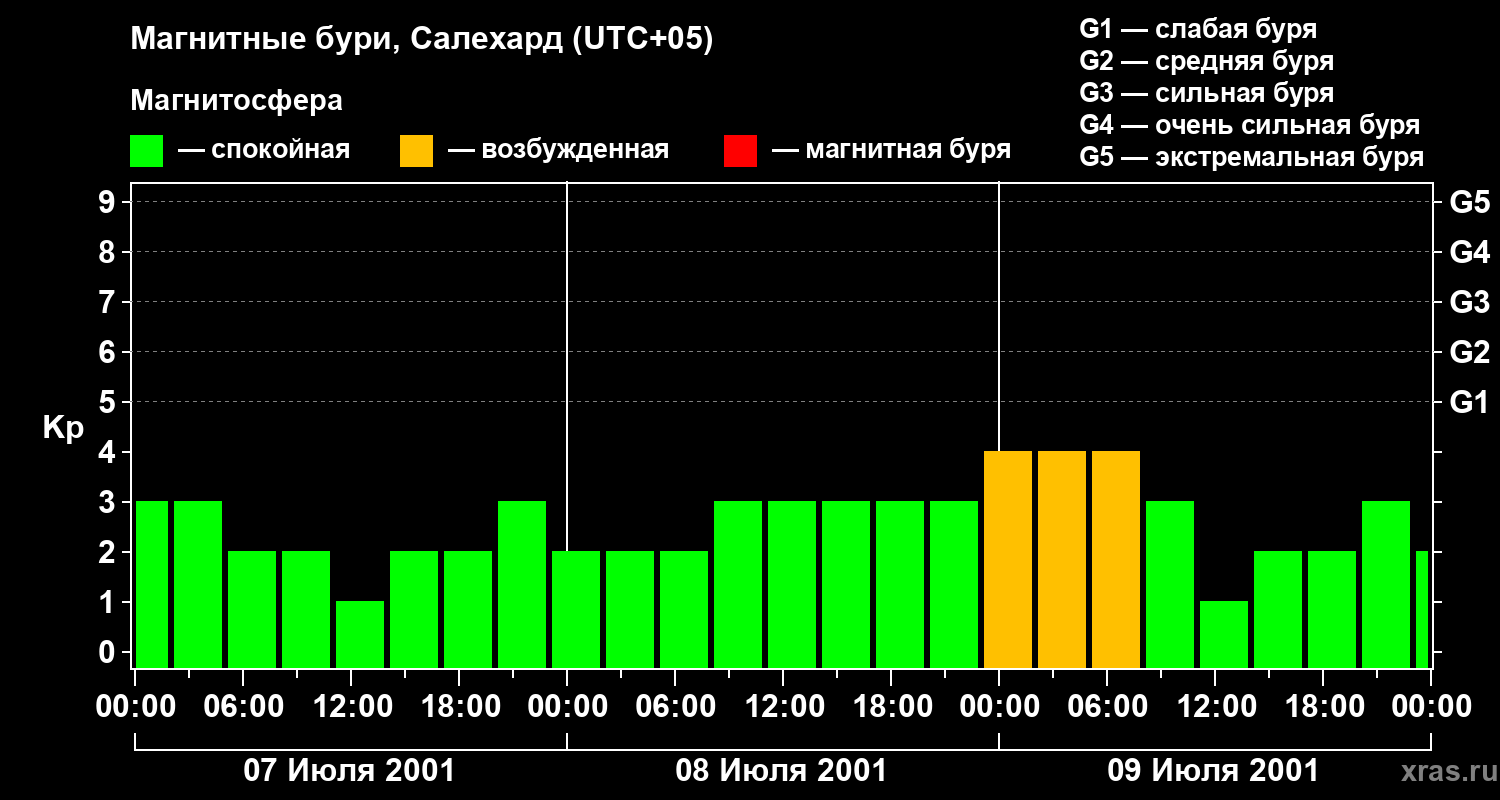
Task: Click the Kp 3 bar right after the orange bars
Action: (1170, 585)
